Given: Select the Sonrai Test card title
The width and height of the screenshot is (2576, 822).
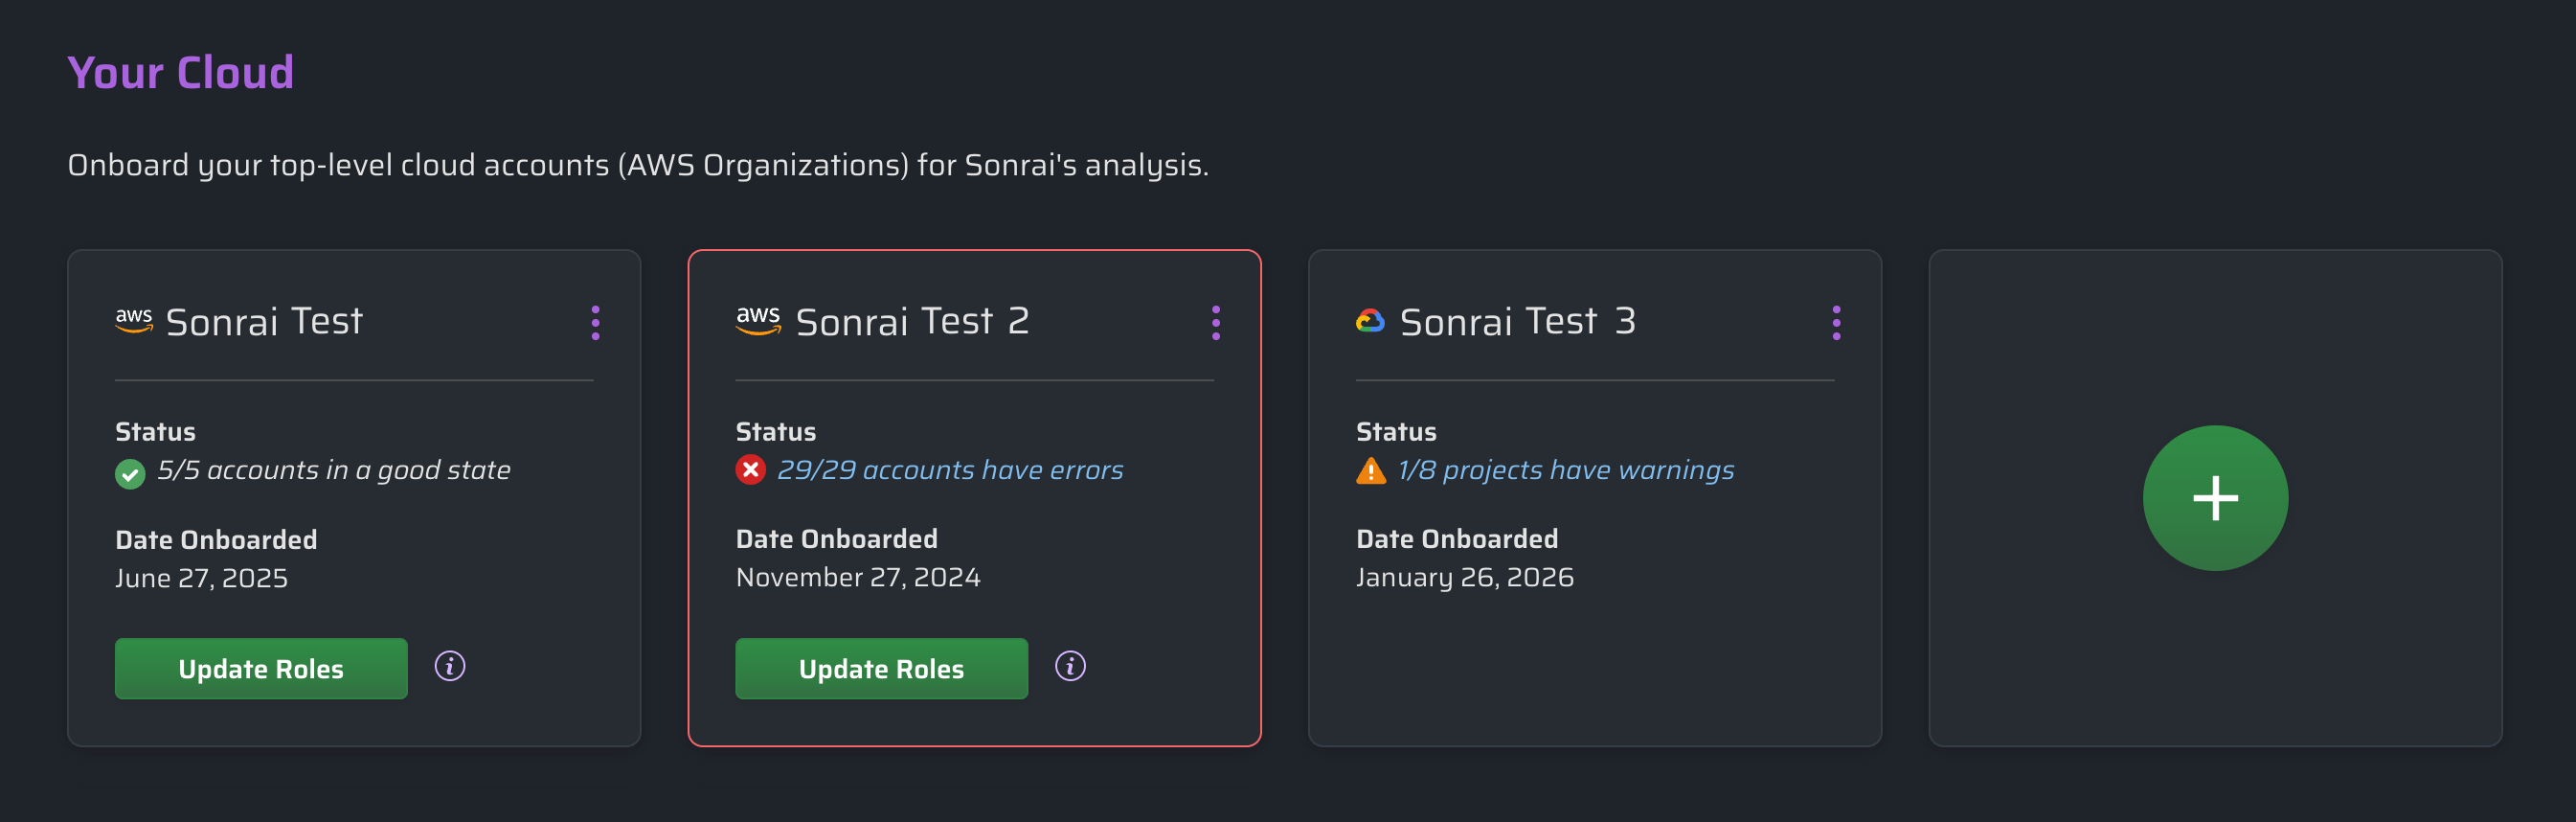Looking at the screenshot, I should tap(264, 322).
